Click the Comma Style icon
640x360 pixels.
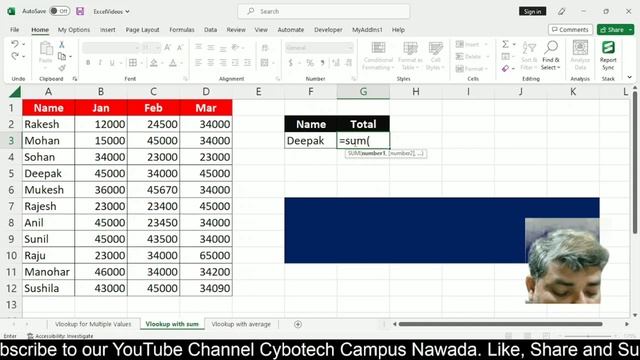(x=322, y=63)
